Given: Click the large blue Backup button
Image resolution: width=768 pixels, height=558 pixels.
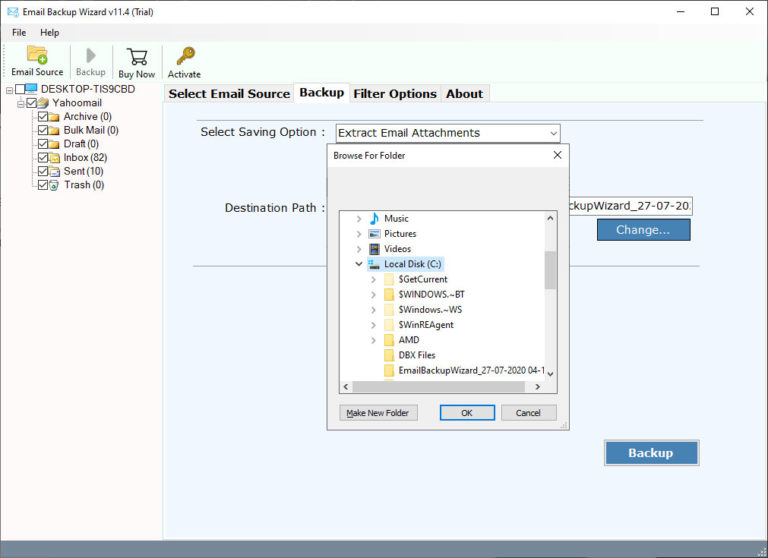Looking at the screenshot, I should pos(651,453).
